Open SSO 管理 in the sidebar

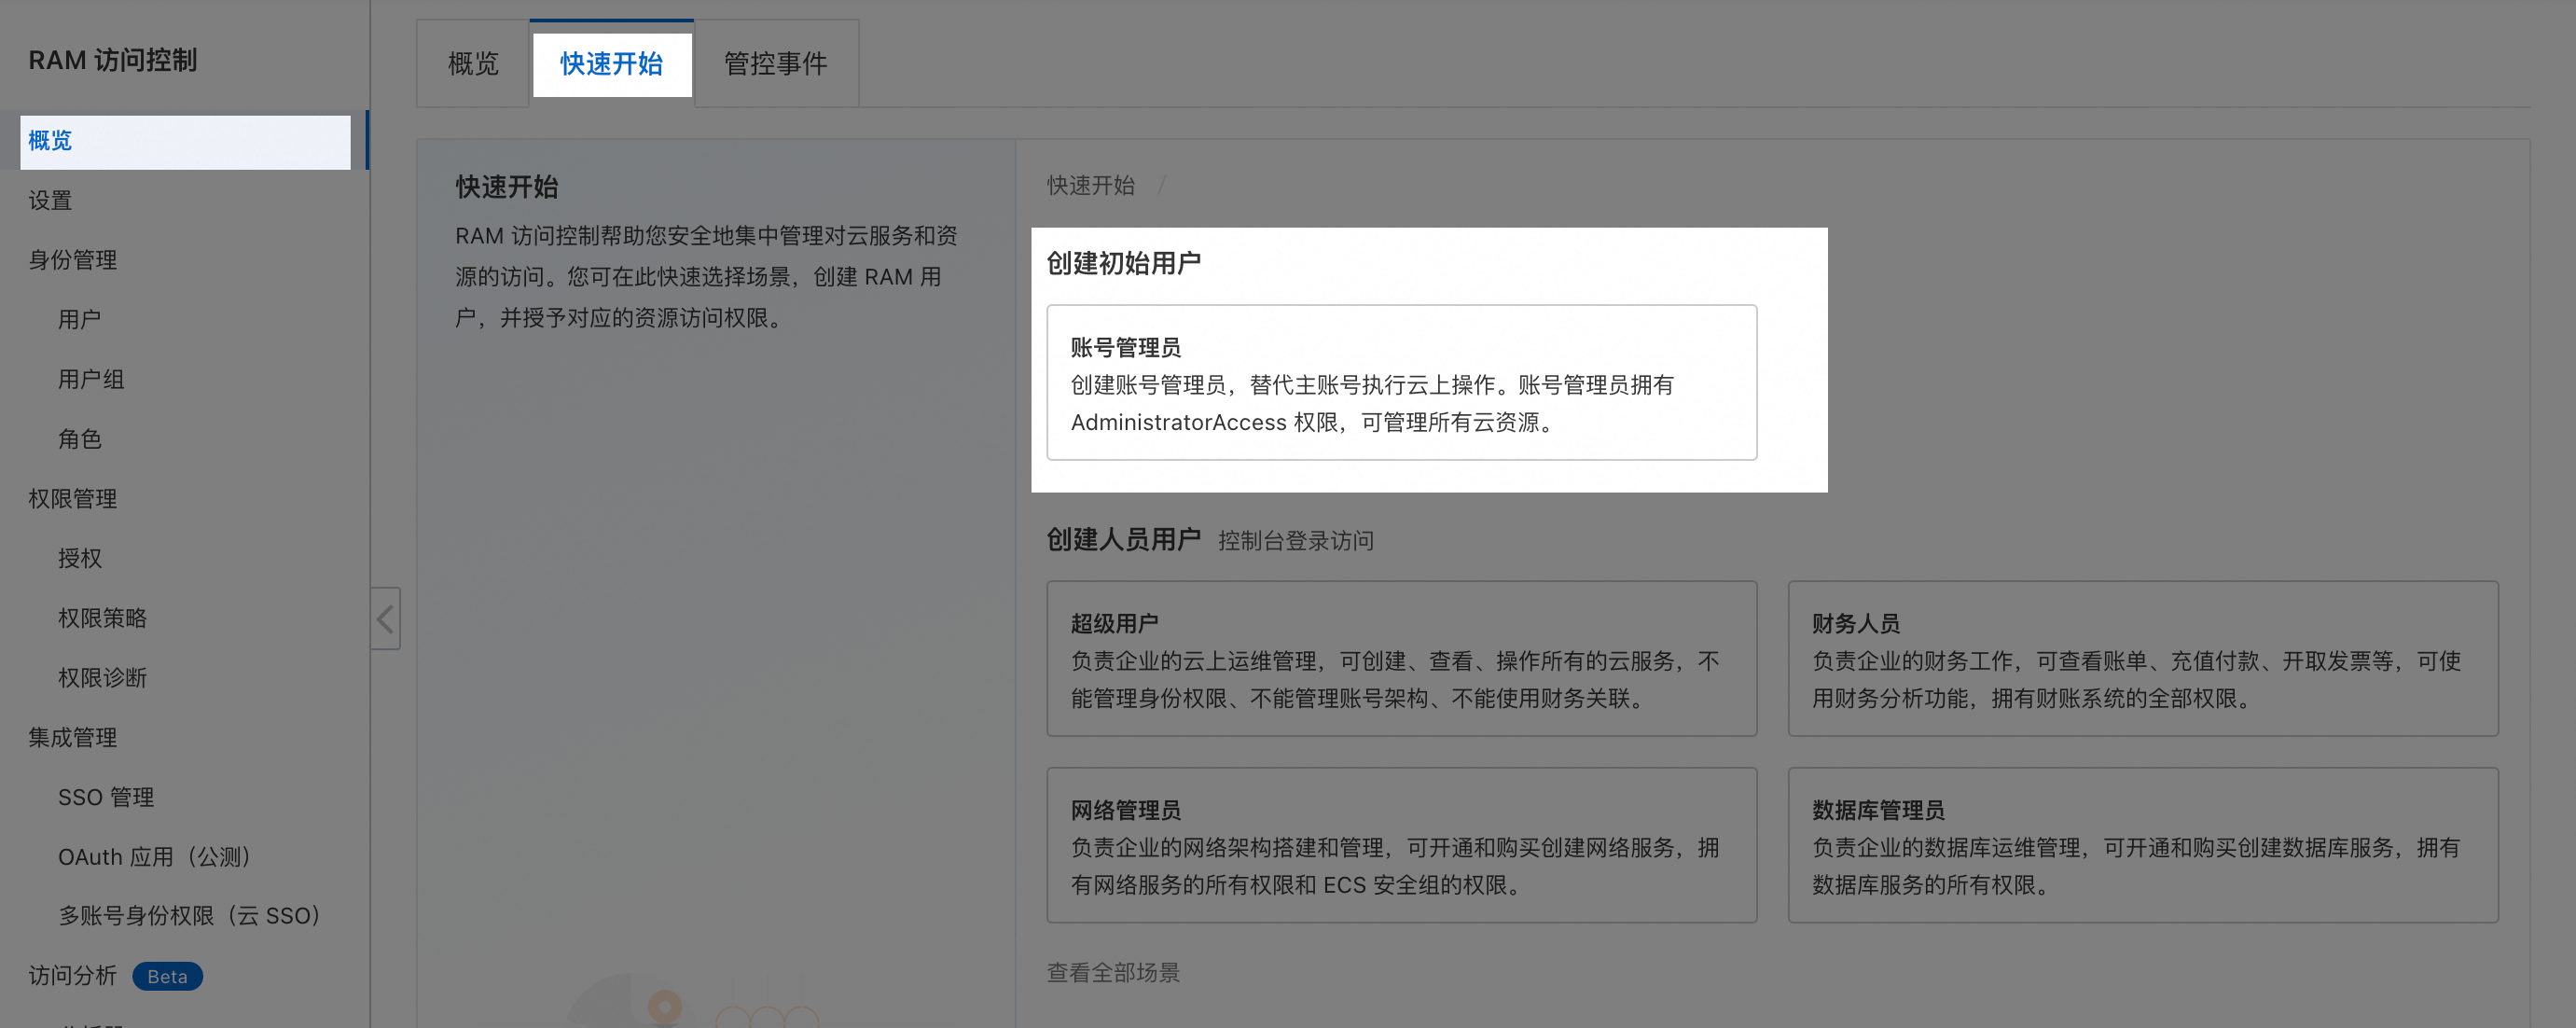click(x=106, y=797)
